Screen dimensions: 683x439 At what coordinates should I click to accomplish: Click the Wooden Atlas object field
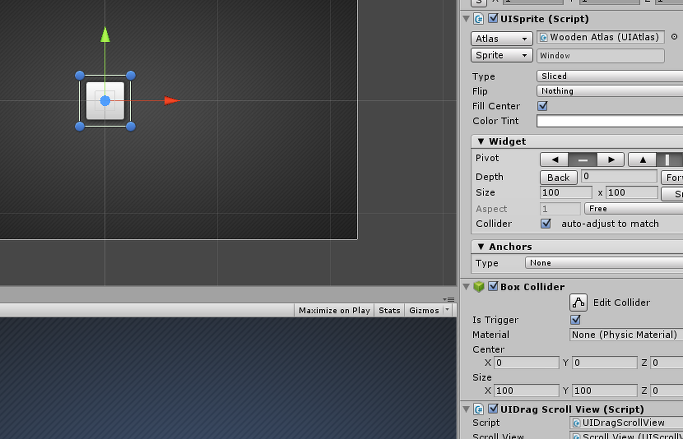point(600,37)
